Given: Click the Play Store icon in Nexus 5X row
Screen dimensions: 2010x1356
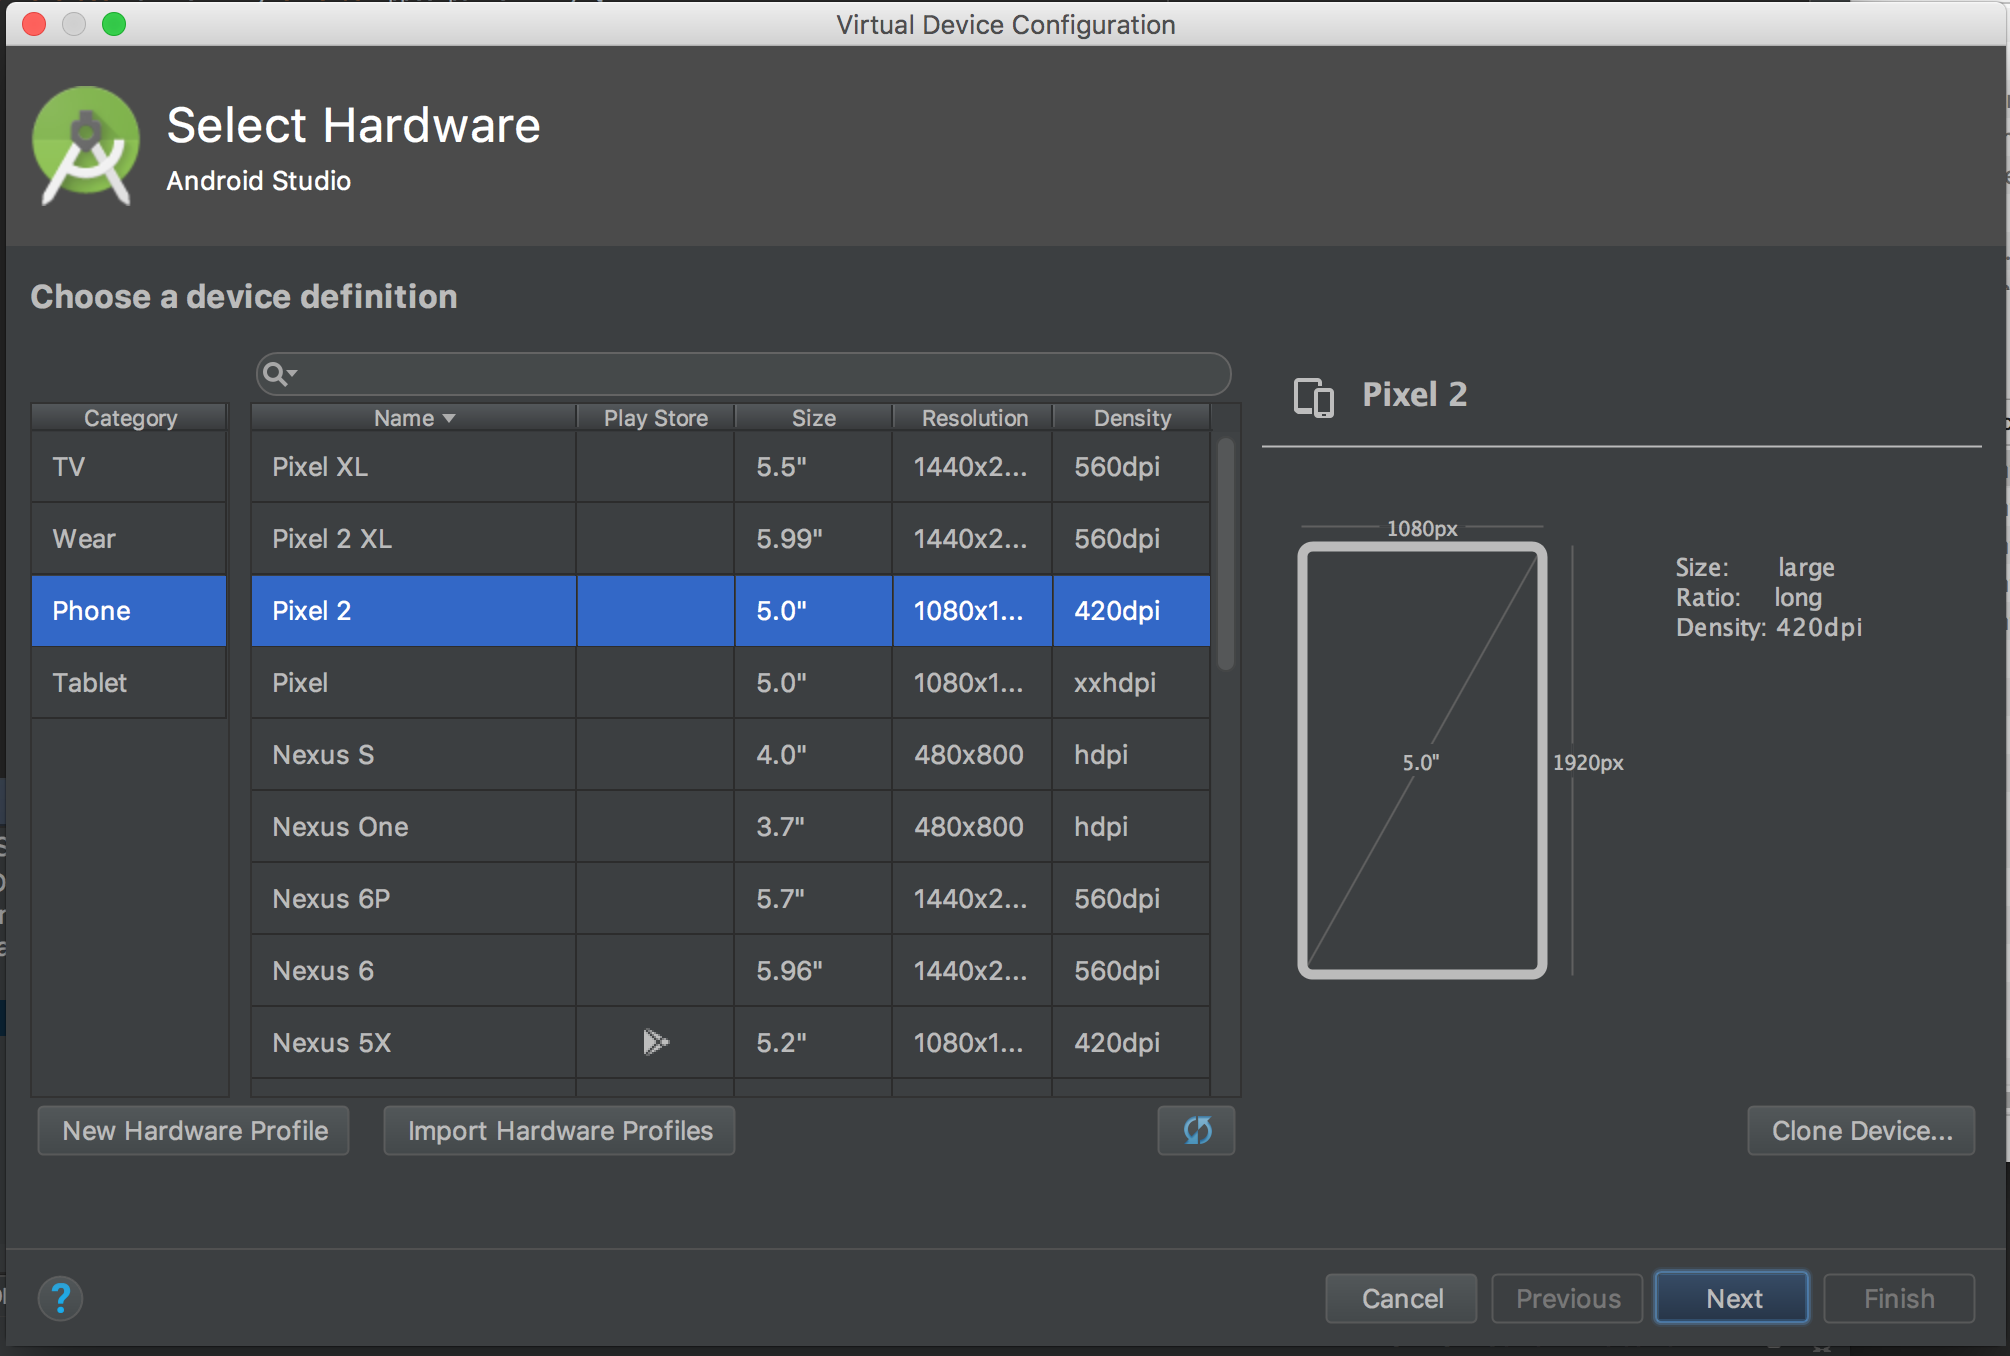Looking at the screenshot, I should click(655, 1042).
